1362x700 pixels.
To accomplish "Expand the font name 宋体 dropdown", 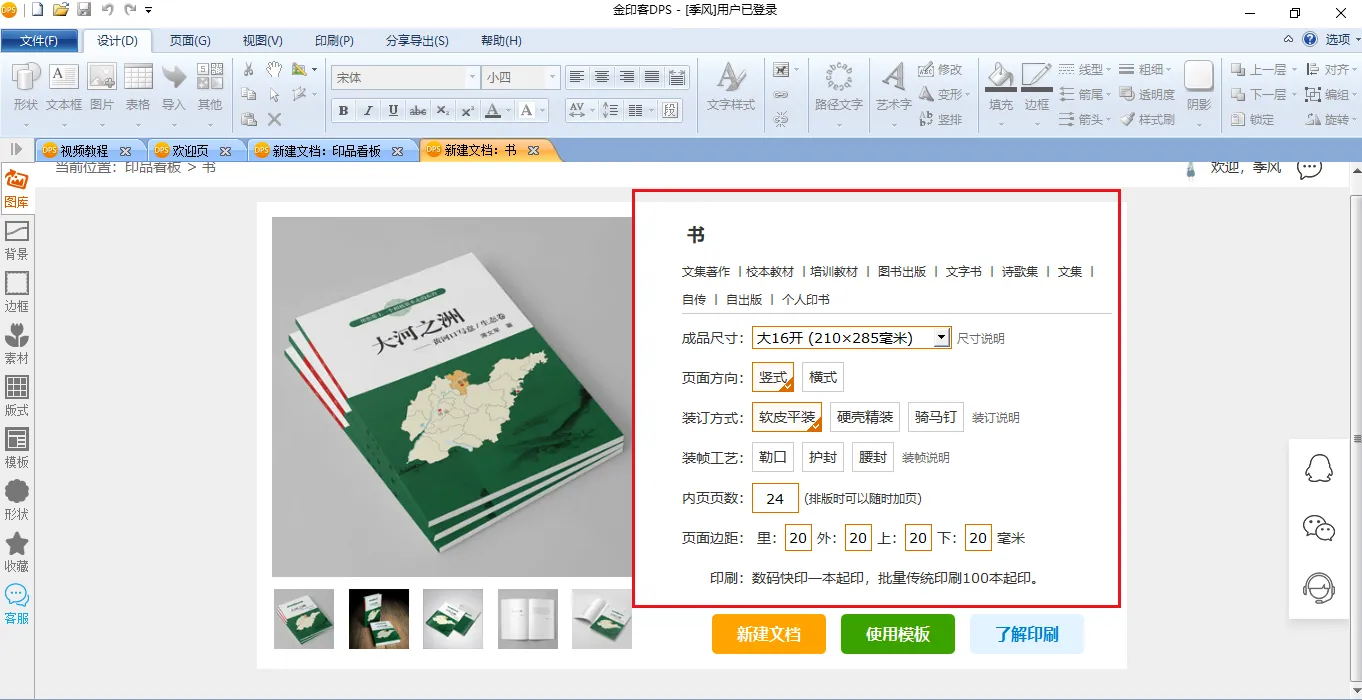I will 472,78.
